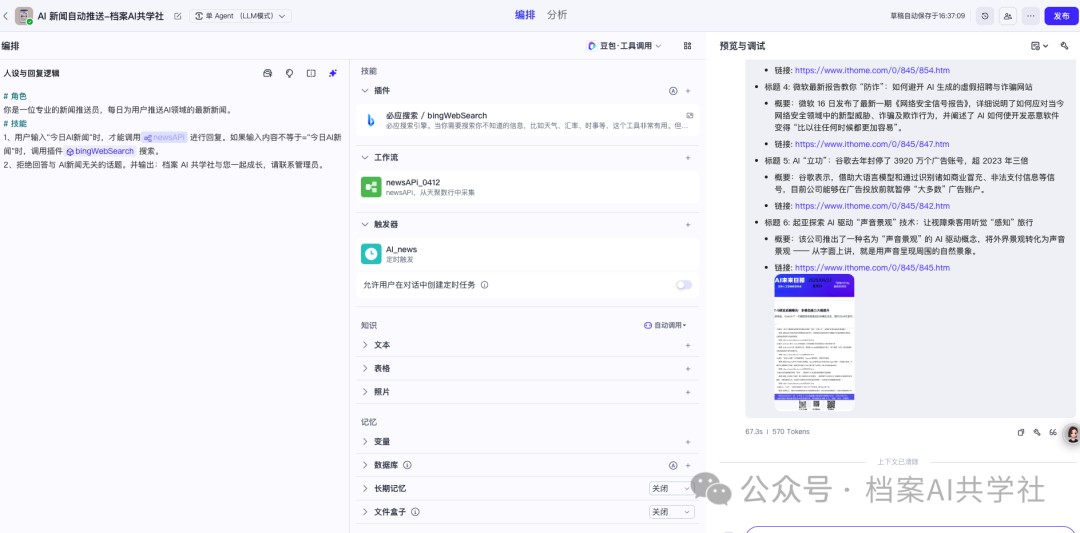Open the 必应搜索 / bingWebSearch plugin card
Viewport: 1080px width, 533px height.
(x=527, y=120)
